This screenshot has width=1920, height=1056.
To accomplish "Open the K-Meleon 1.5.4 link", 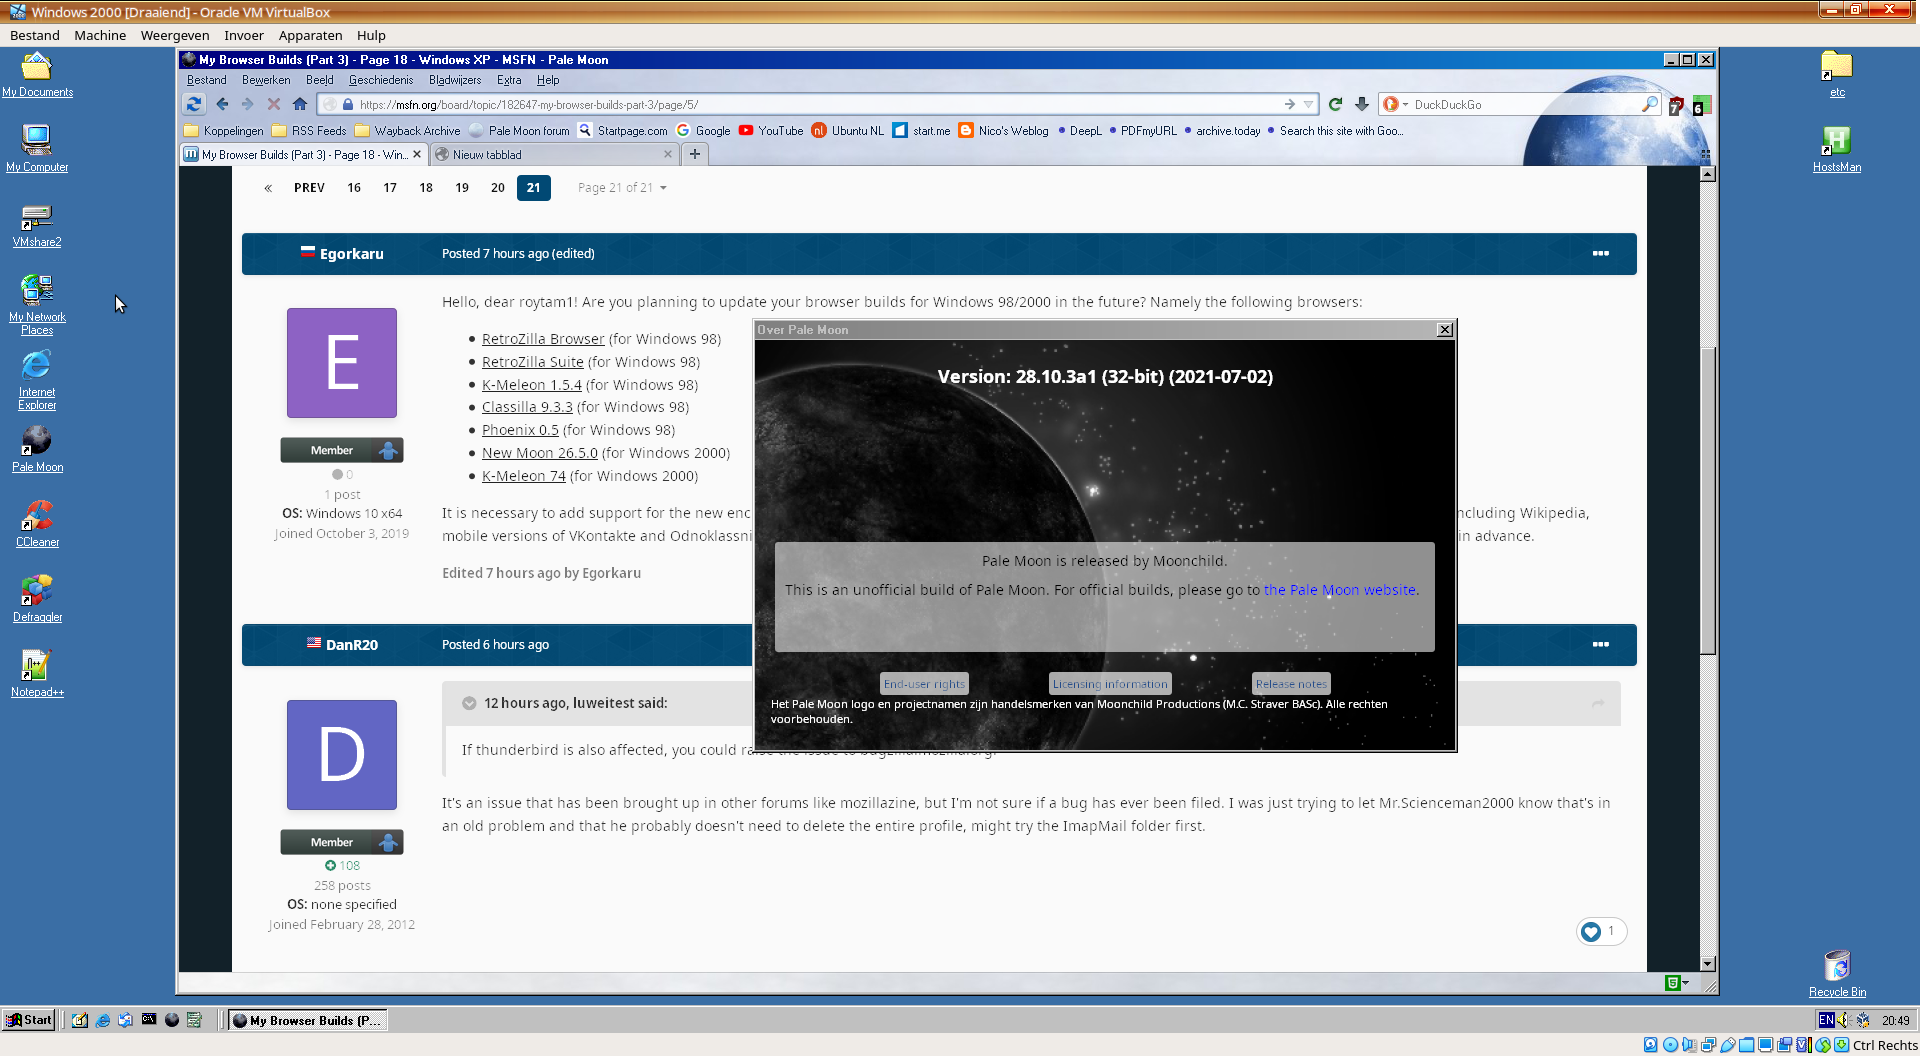I will [532, 385].
